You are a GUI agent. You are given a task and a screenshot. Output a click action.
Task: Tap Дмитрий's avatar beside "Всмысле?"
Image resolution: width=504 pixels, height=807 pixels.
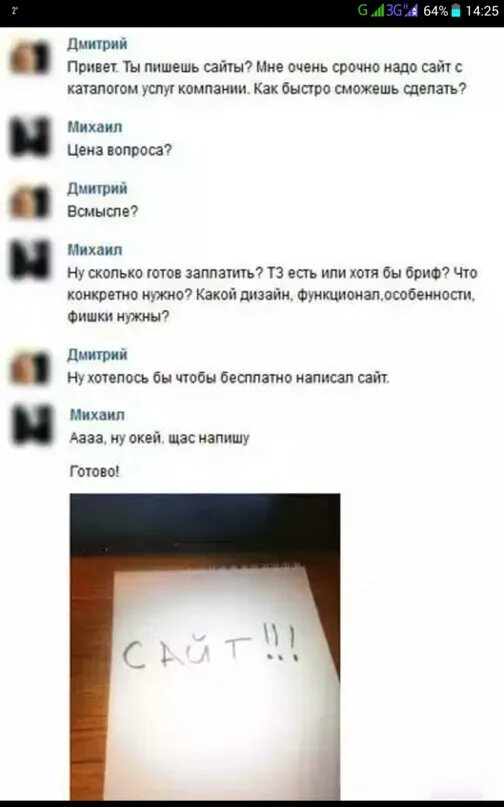(30, 202)
